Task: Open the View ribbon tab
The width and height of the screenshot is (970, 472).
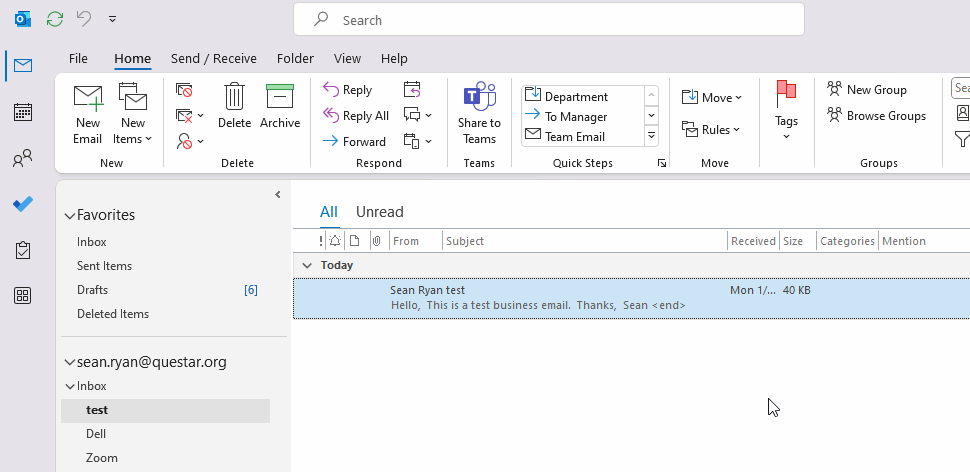Action: [x=347, y=59]
